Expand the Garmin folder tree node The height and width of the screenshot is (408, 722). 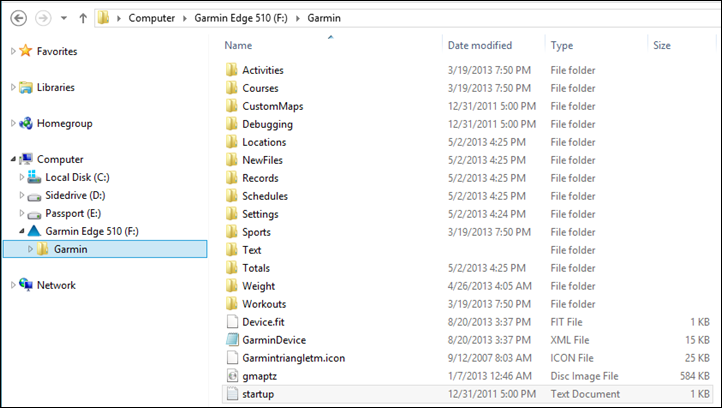30,249
